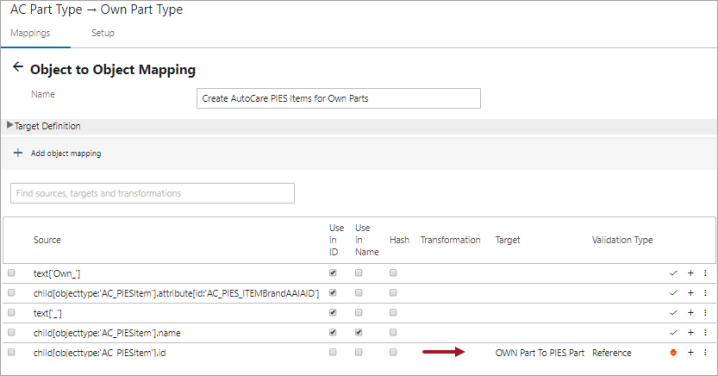Image resolution: width=718 pixels, height=376 pixels.
Task: Open the three-dot menu on the ITEMBrandAAIAID row
Action: tap(705, 293)
